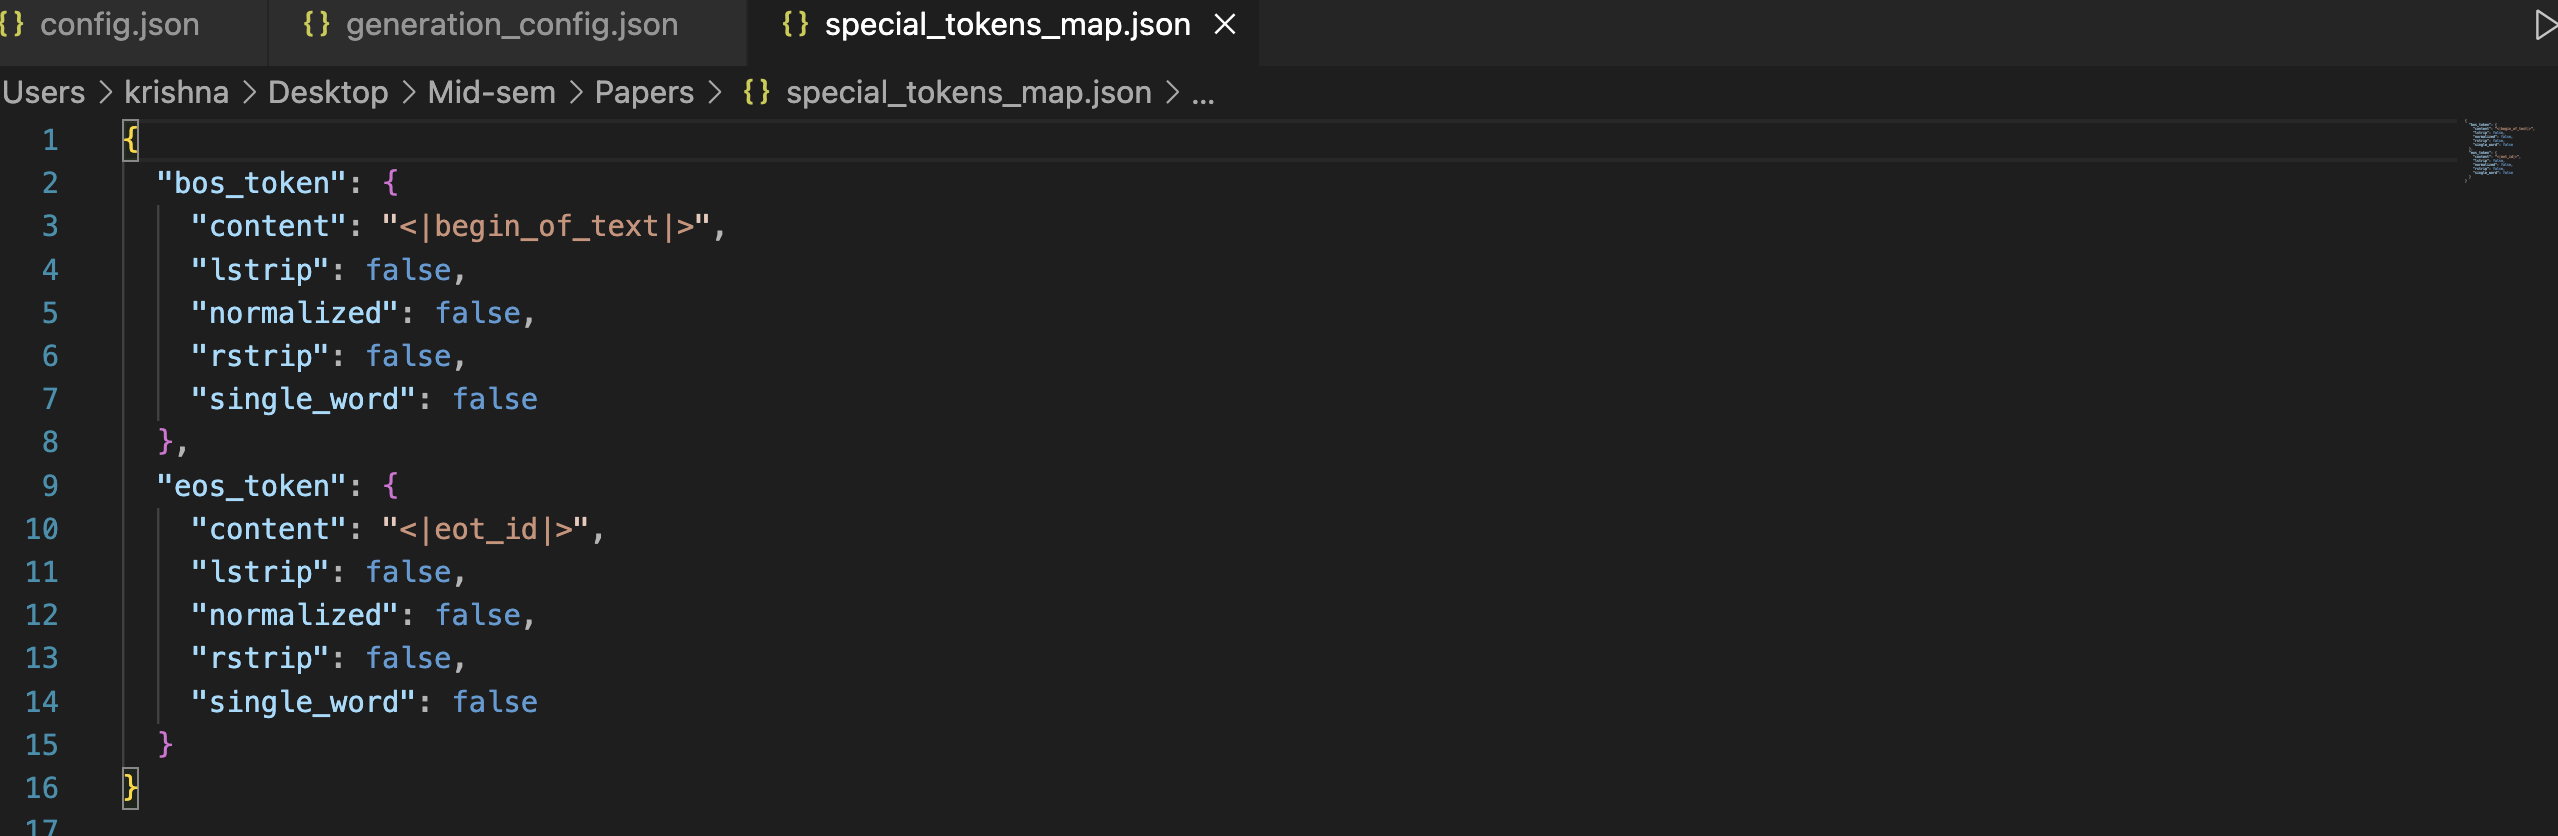Select line 9 via its line number
Image resolution: width=2558 pixels, height=836 pixels.
(x=50, y=486)
